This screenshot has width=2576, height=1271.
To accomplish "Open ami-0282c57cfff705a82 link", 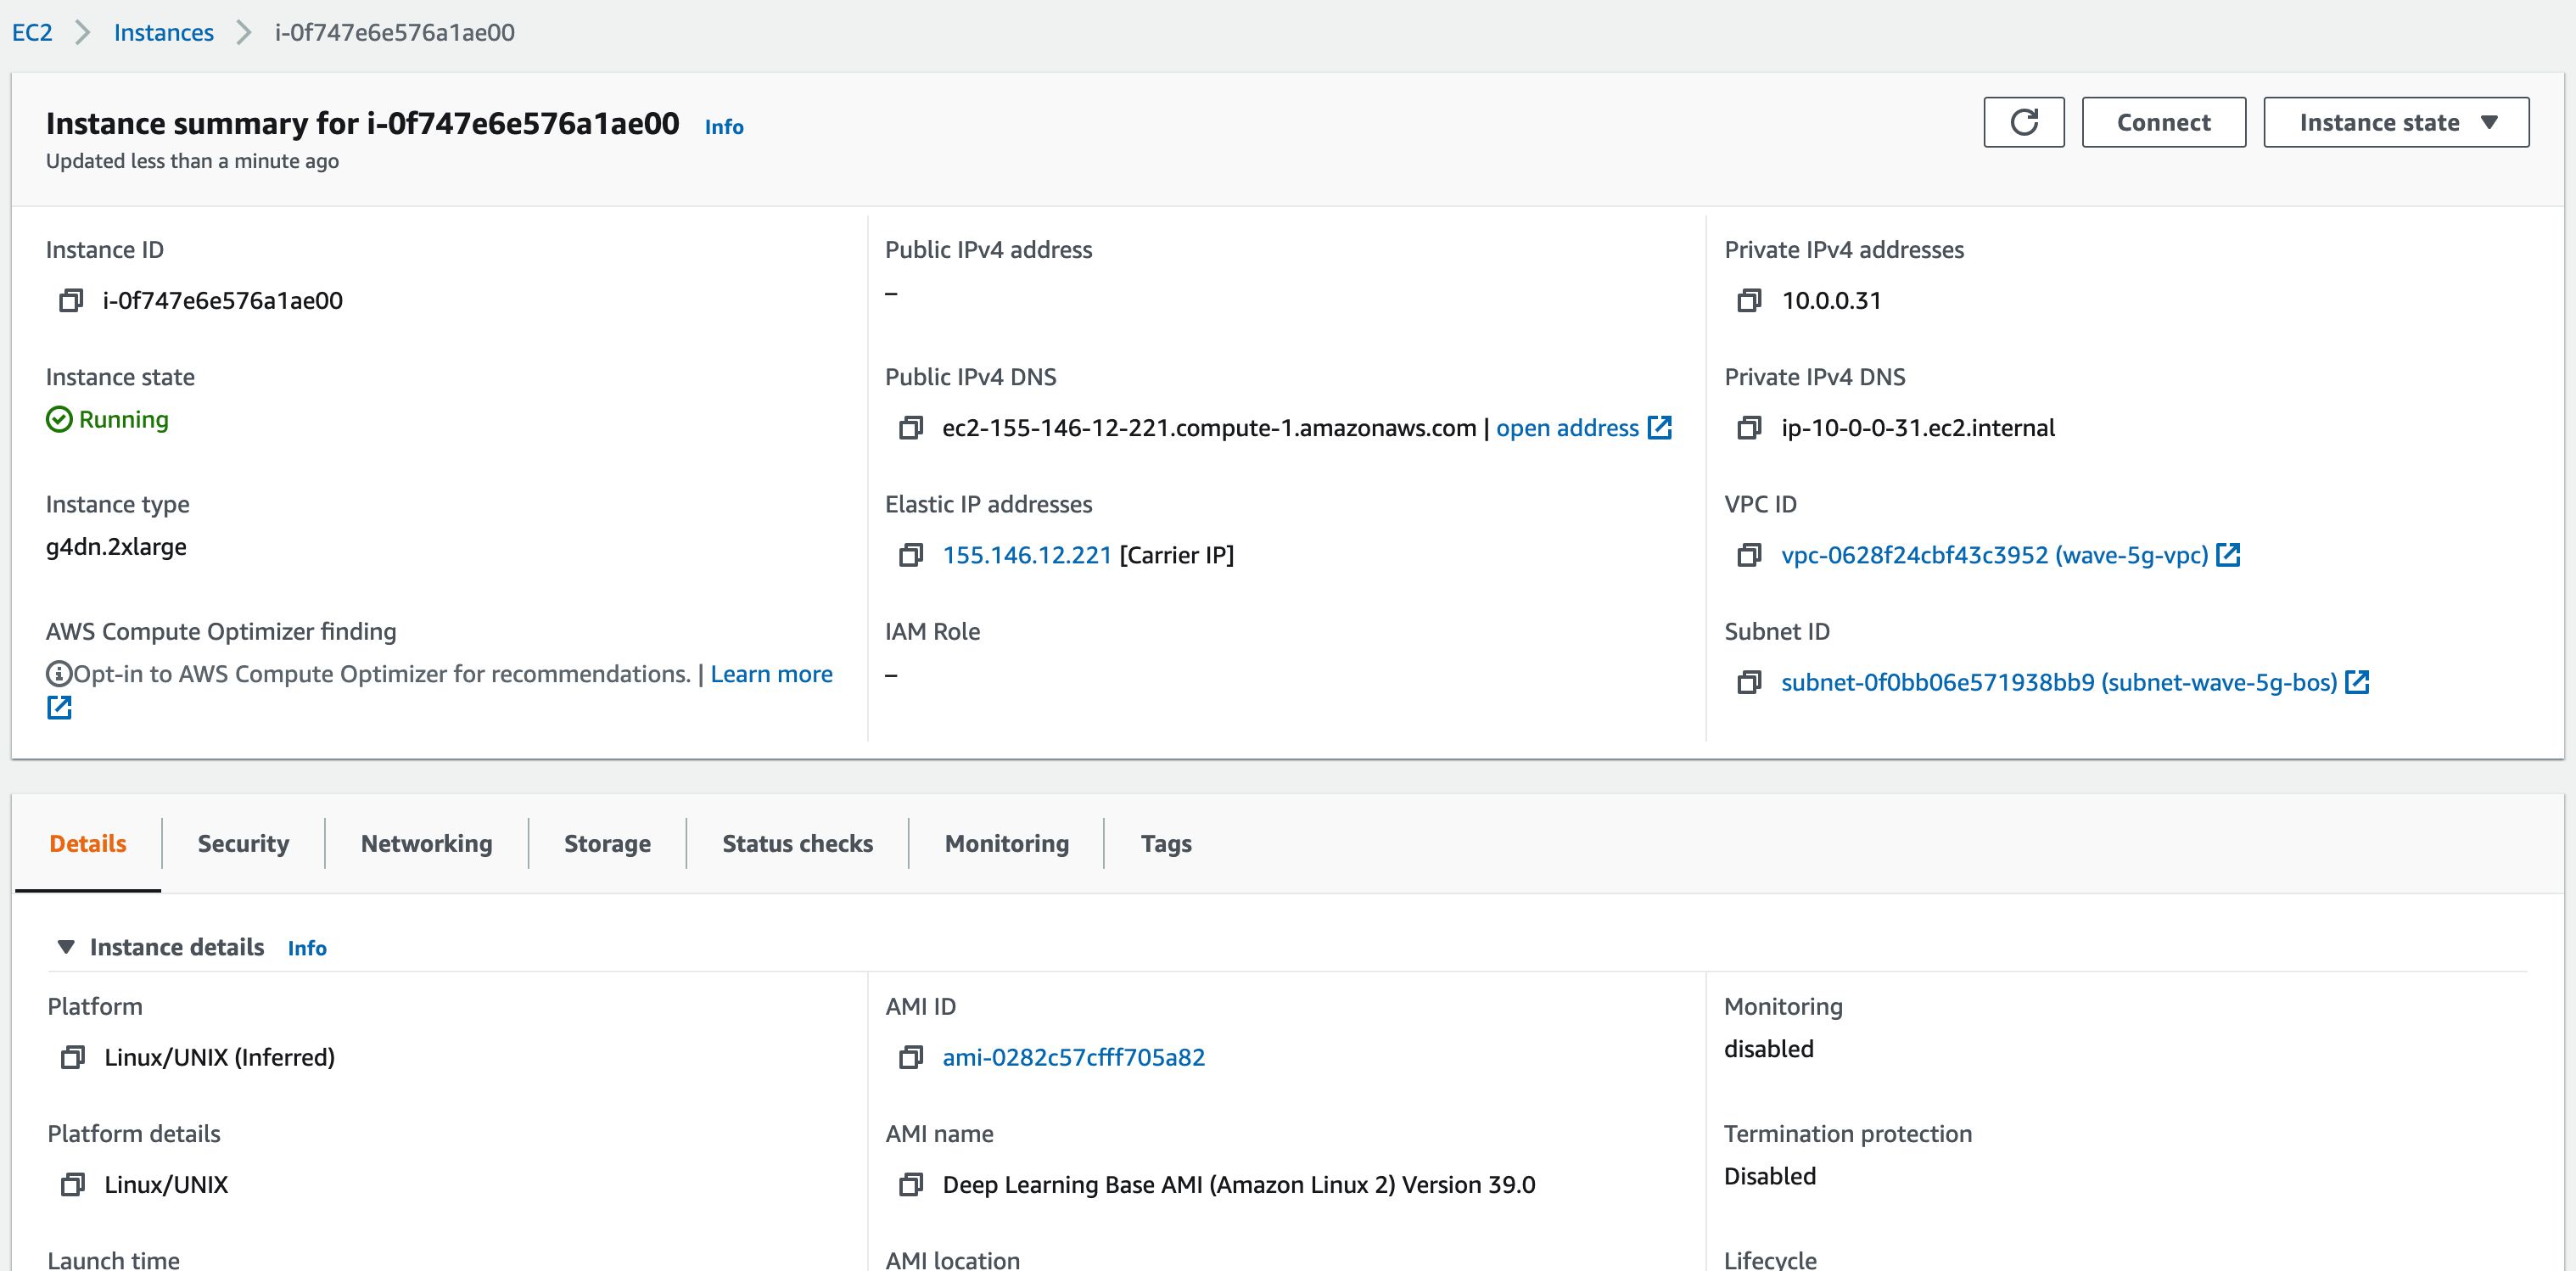I will tap(1073, 1057).
